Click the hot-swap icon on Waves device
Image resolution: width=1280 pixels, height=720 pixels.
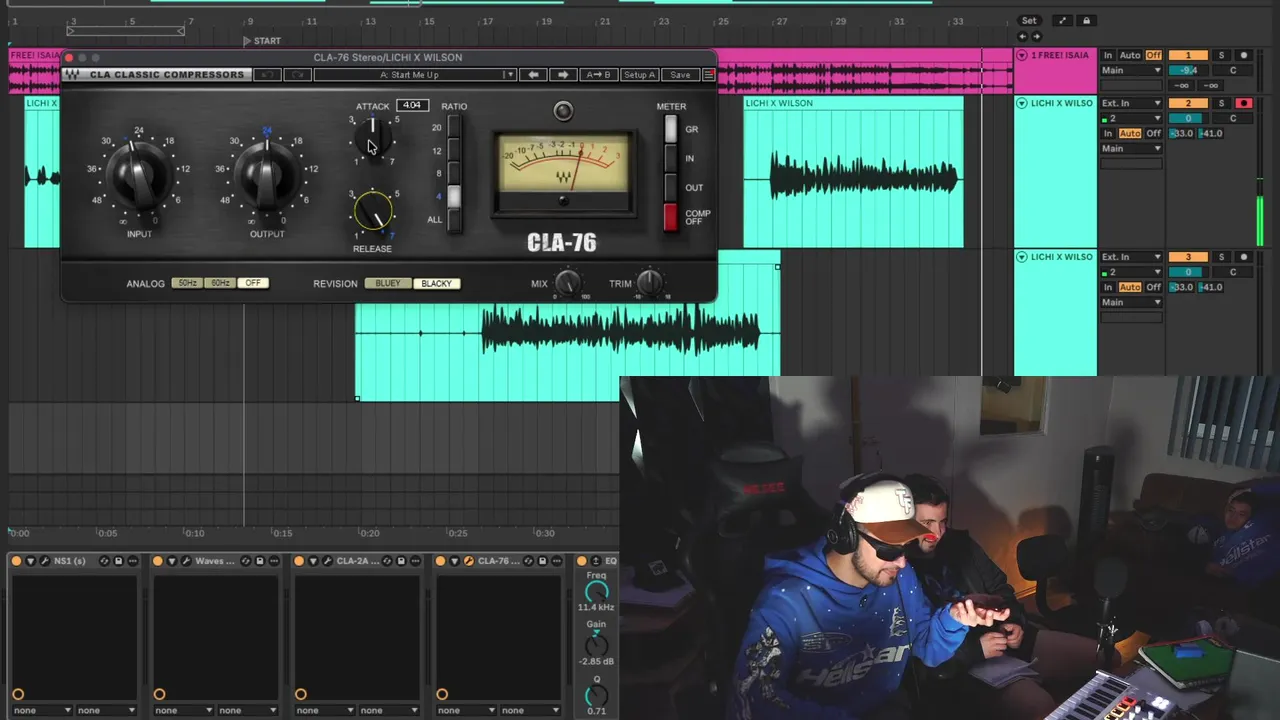245,561
